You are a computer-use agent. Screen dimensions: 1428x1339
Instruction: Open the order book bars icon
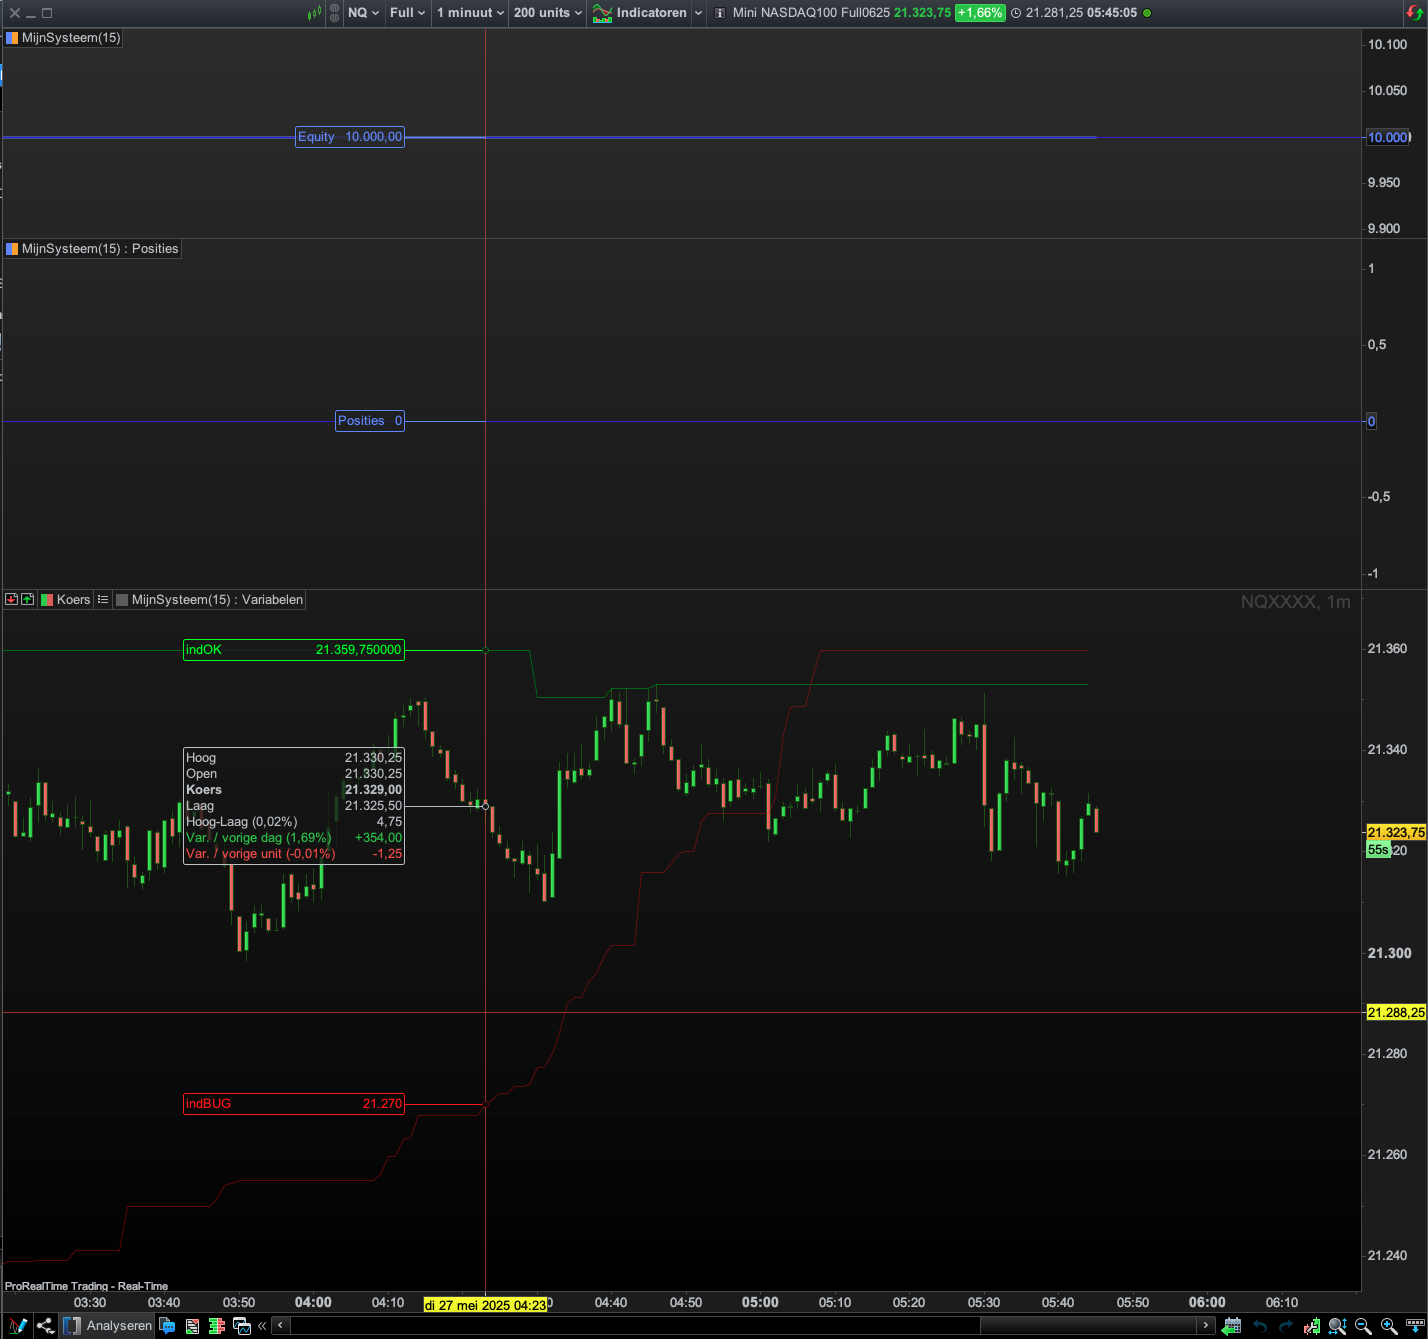coord(215,1326)
